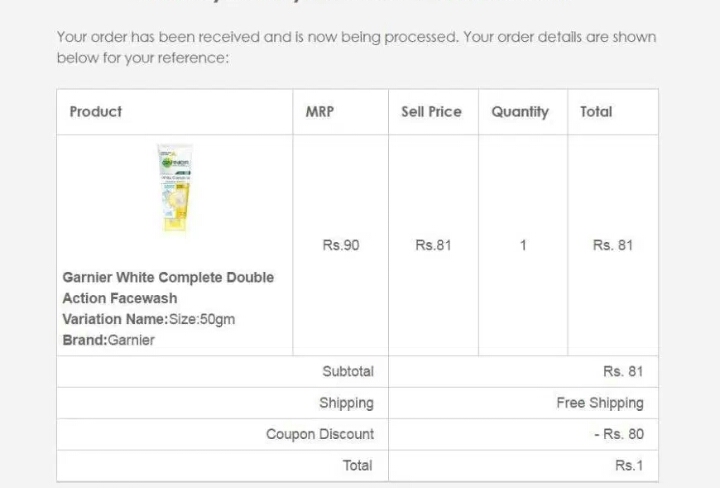Click the quantity value 1
This screenshot has height=488, width=720.
(523, 245)
